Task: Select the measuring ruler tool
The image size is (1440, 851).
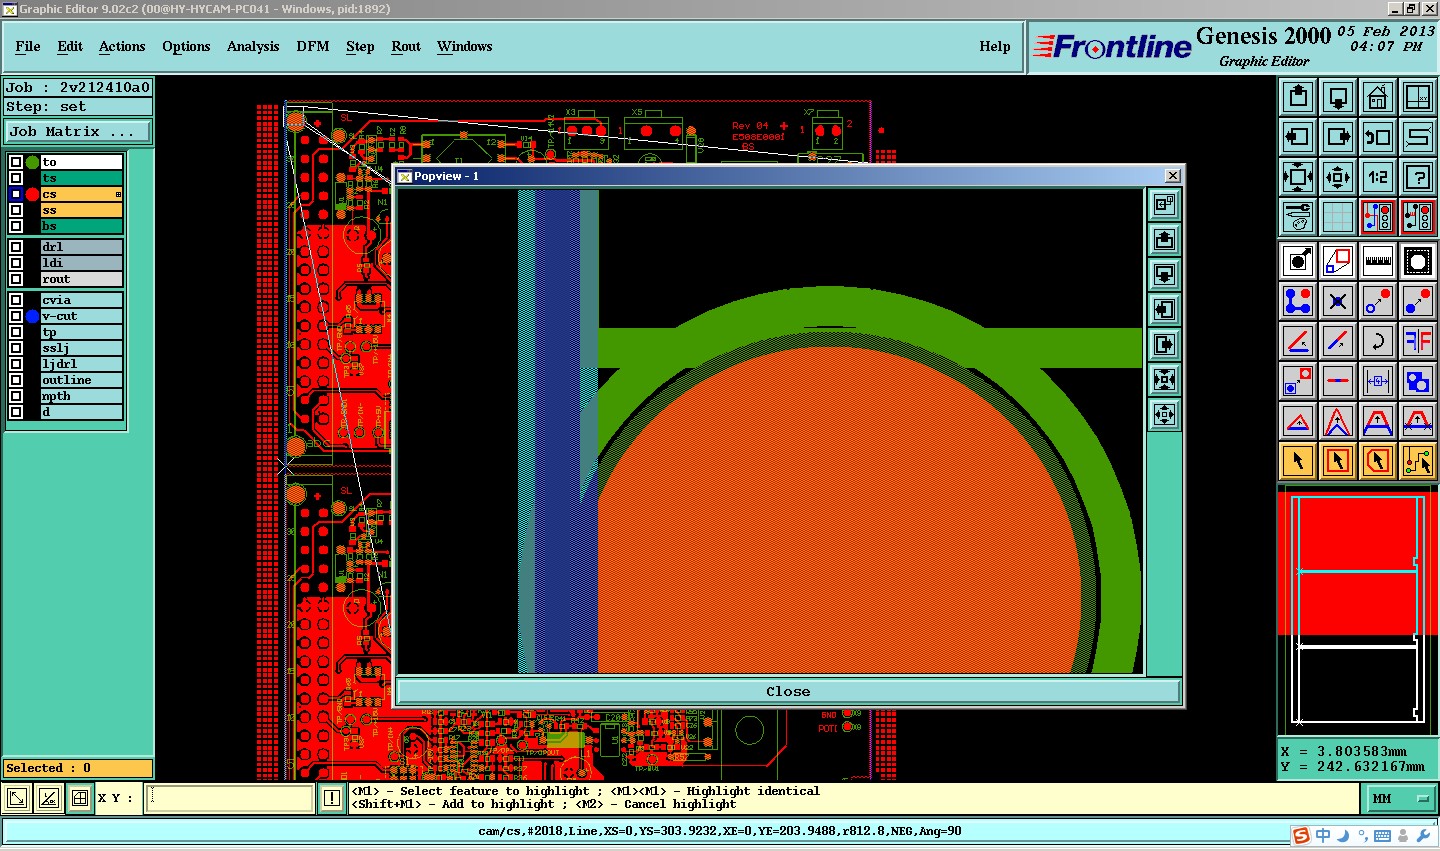Action: (x=1378, y=262)
